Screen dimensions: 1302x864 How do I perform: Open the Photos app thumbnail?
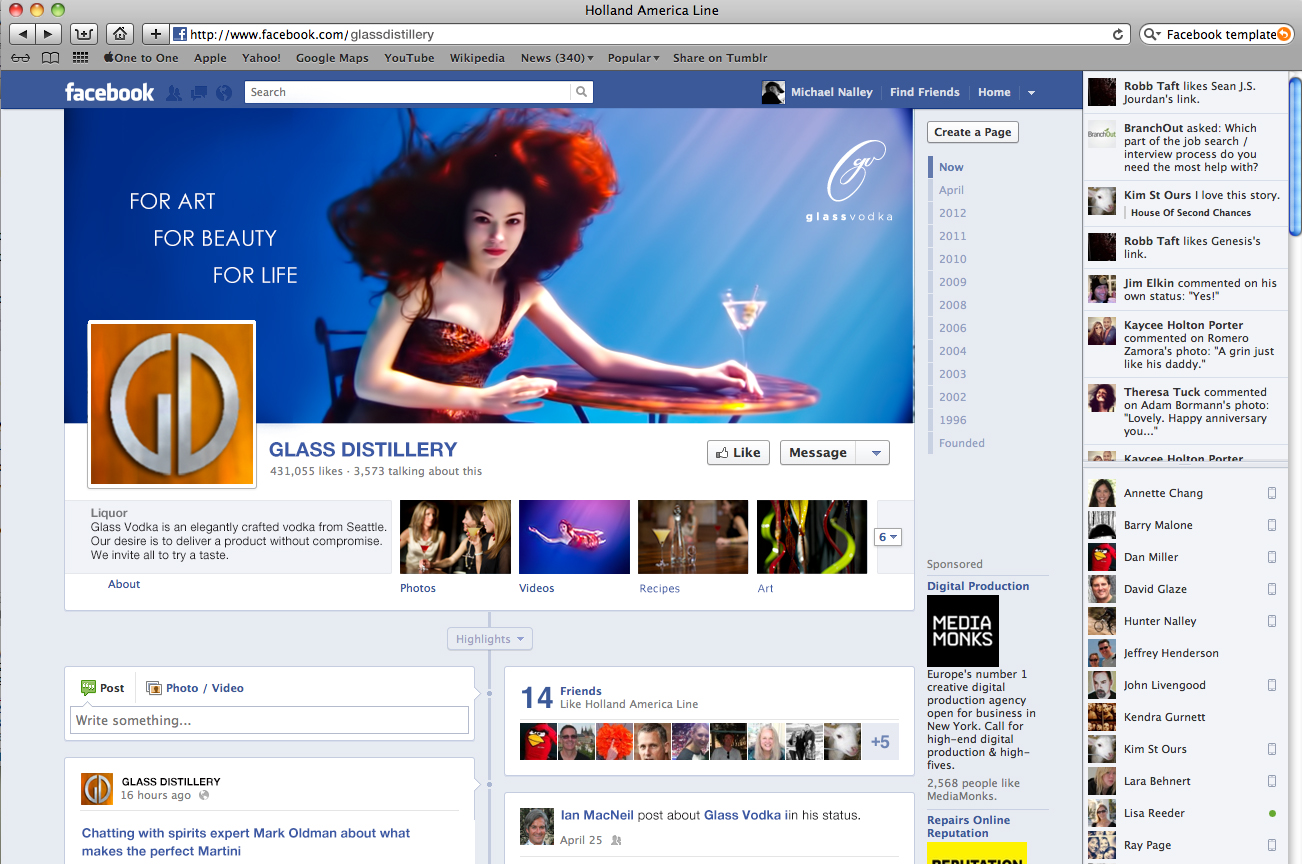(455, 537)
